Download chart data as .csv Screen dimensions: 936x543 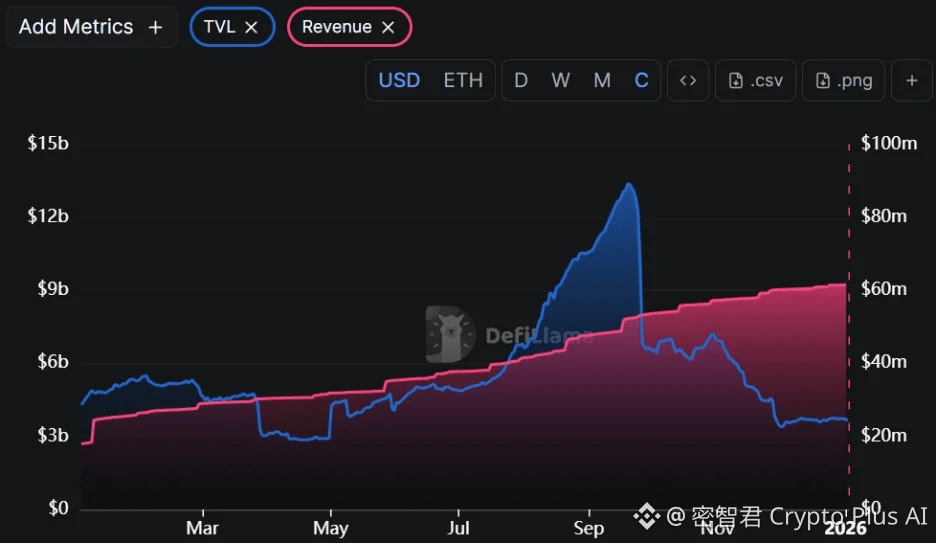(x=755, y=81)
